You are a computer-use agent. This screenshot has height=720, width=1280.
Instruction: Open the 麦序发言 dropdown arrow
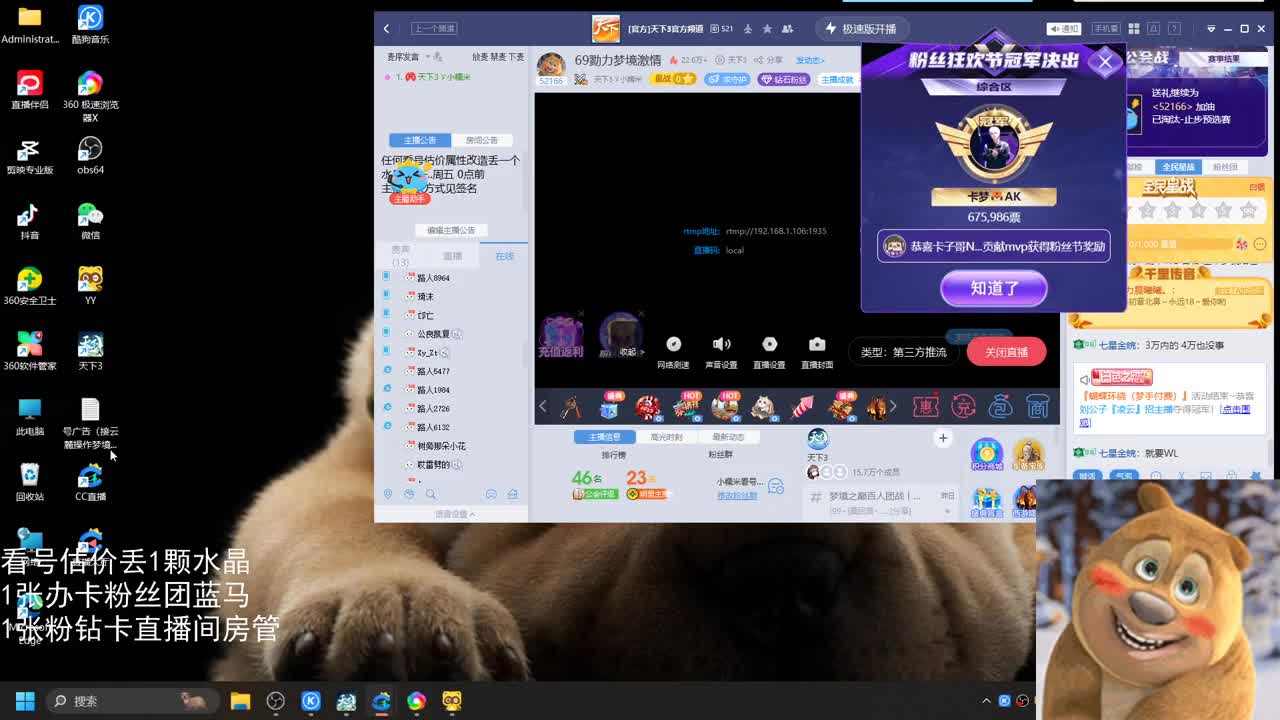point(427,57)
